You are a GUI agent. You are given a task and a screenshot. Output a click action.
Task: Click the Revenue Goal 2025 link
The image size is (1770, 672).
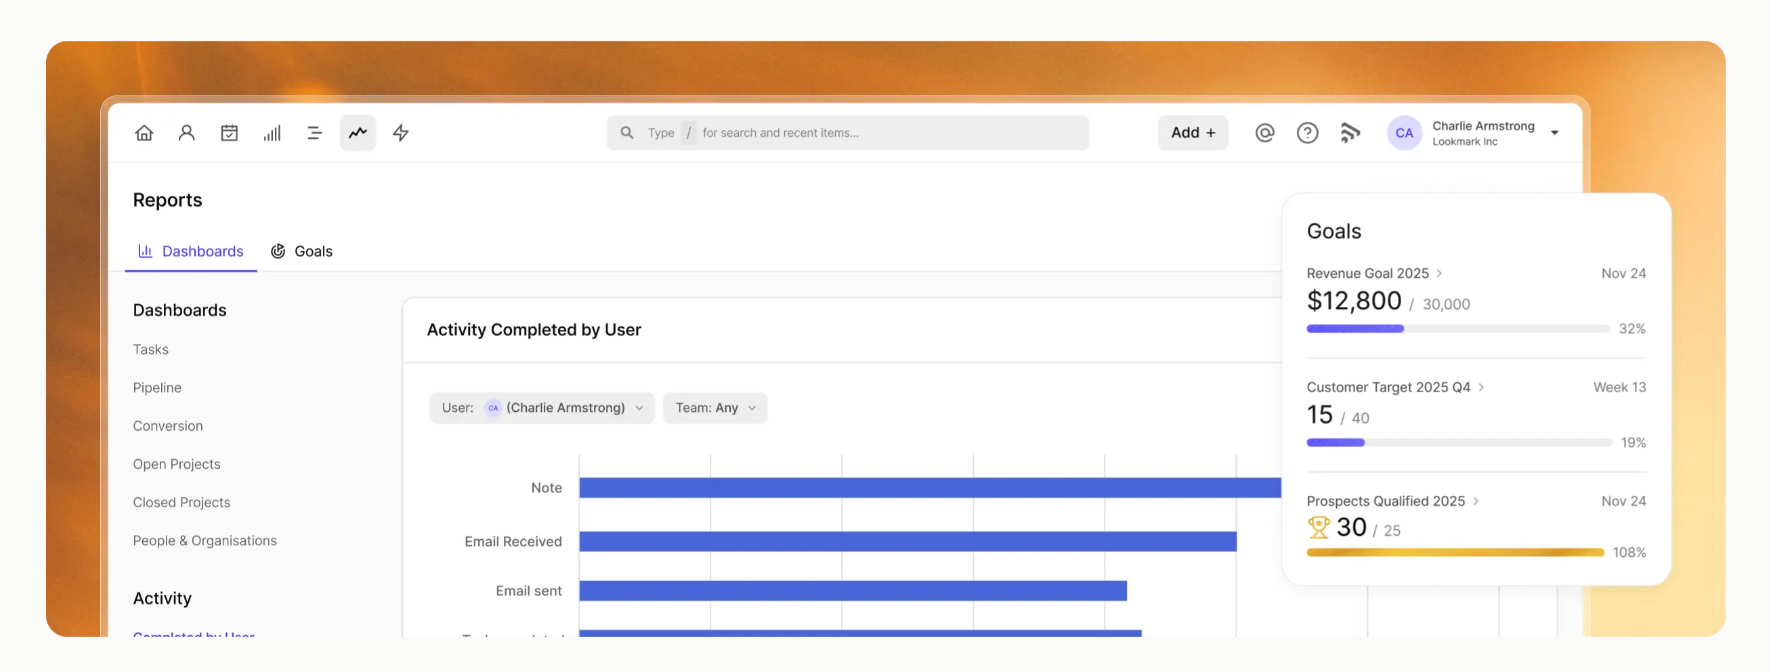click(x=1368, y=273)
